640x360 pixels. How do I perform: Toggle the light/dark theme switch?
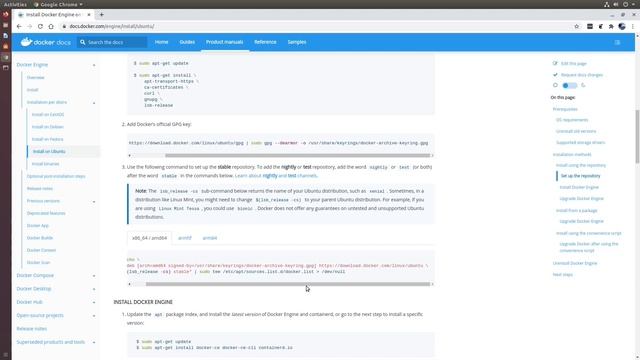tap(569, 85)
